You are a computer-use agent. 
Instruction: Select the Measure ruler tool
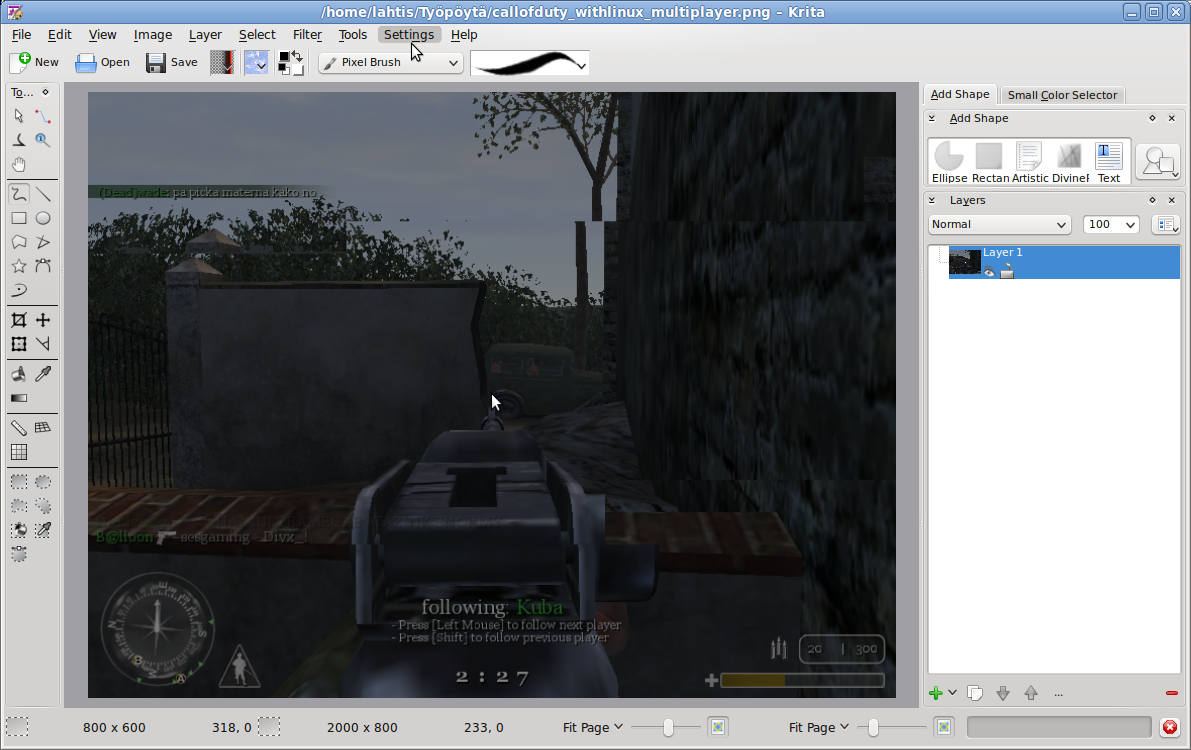tap(18, 428)
